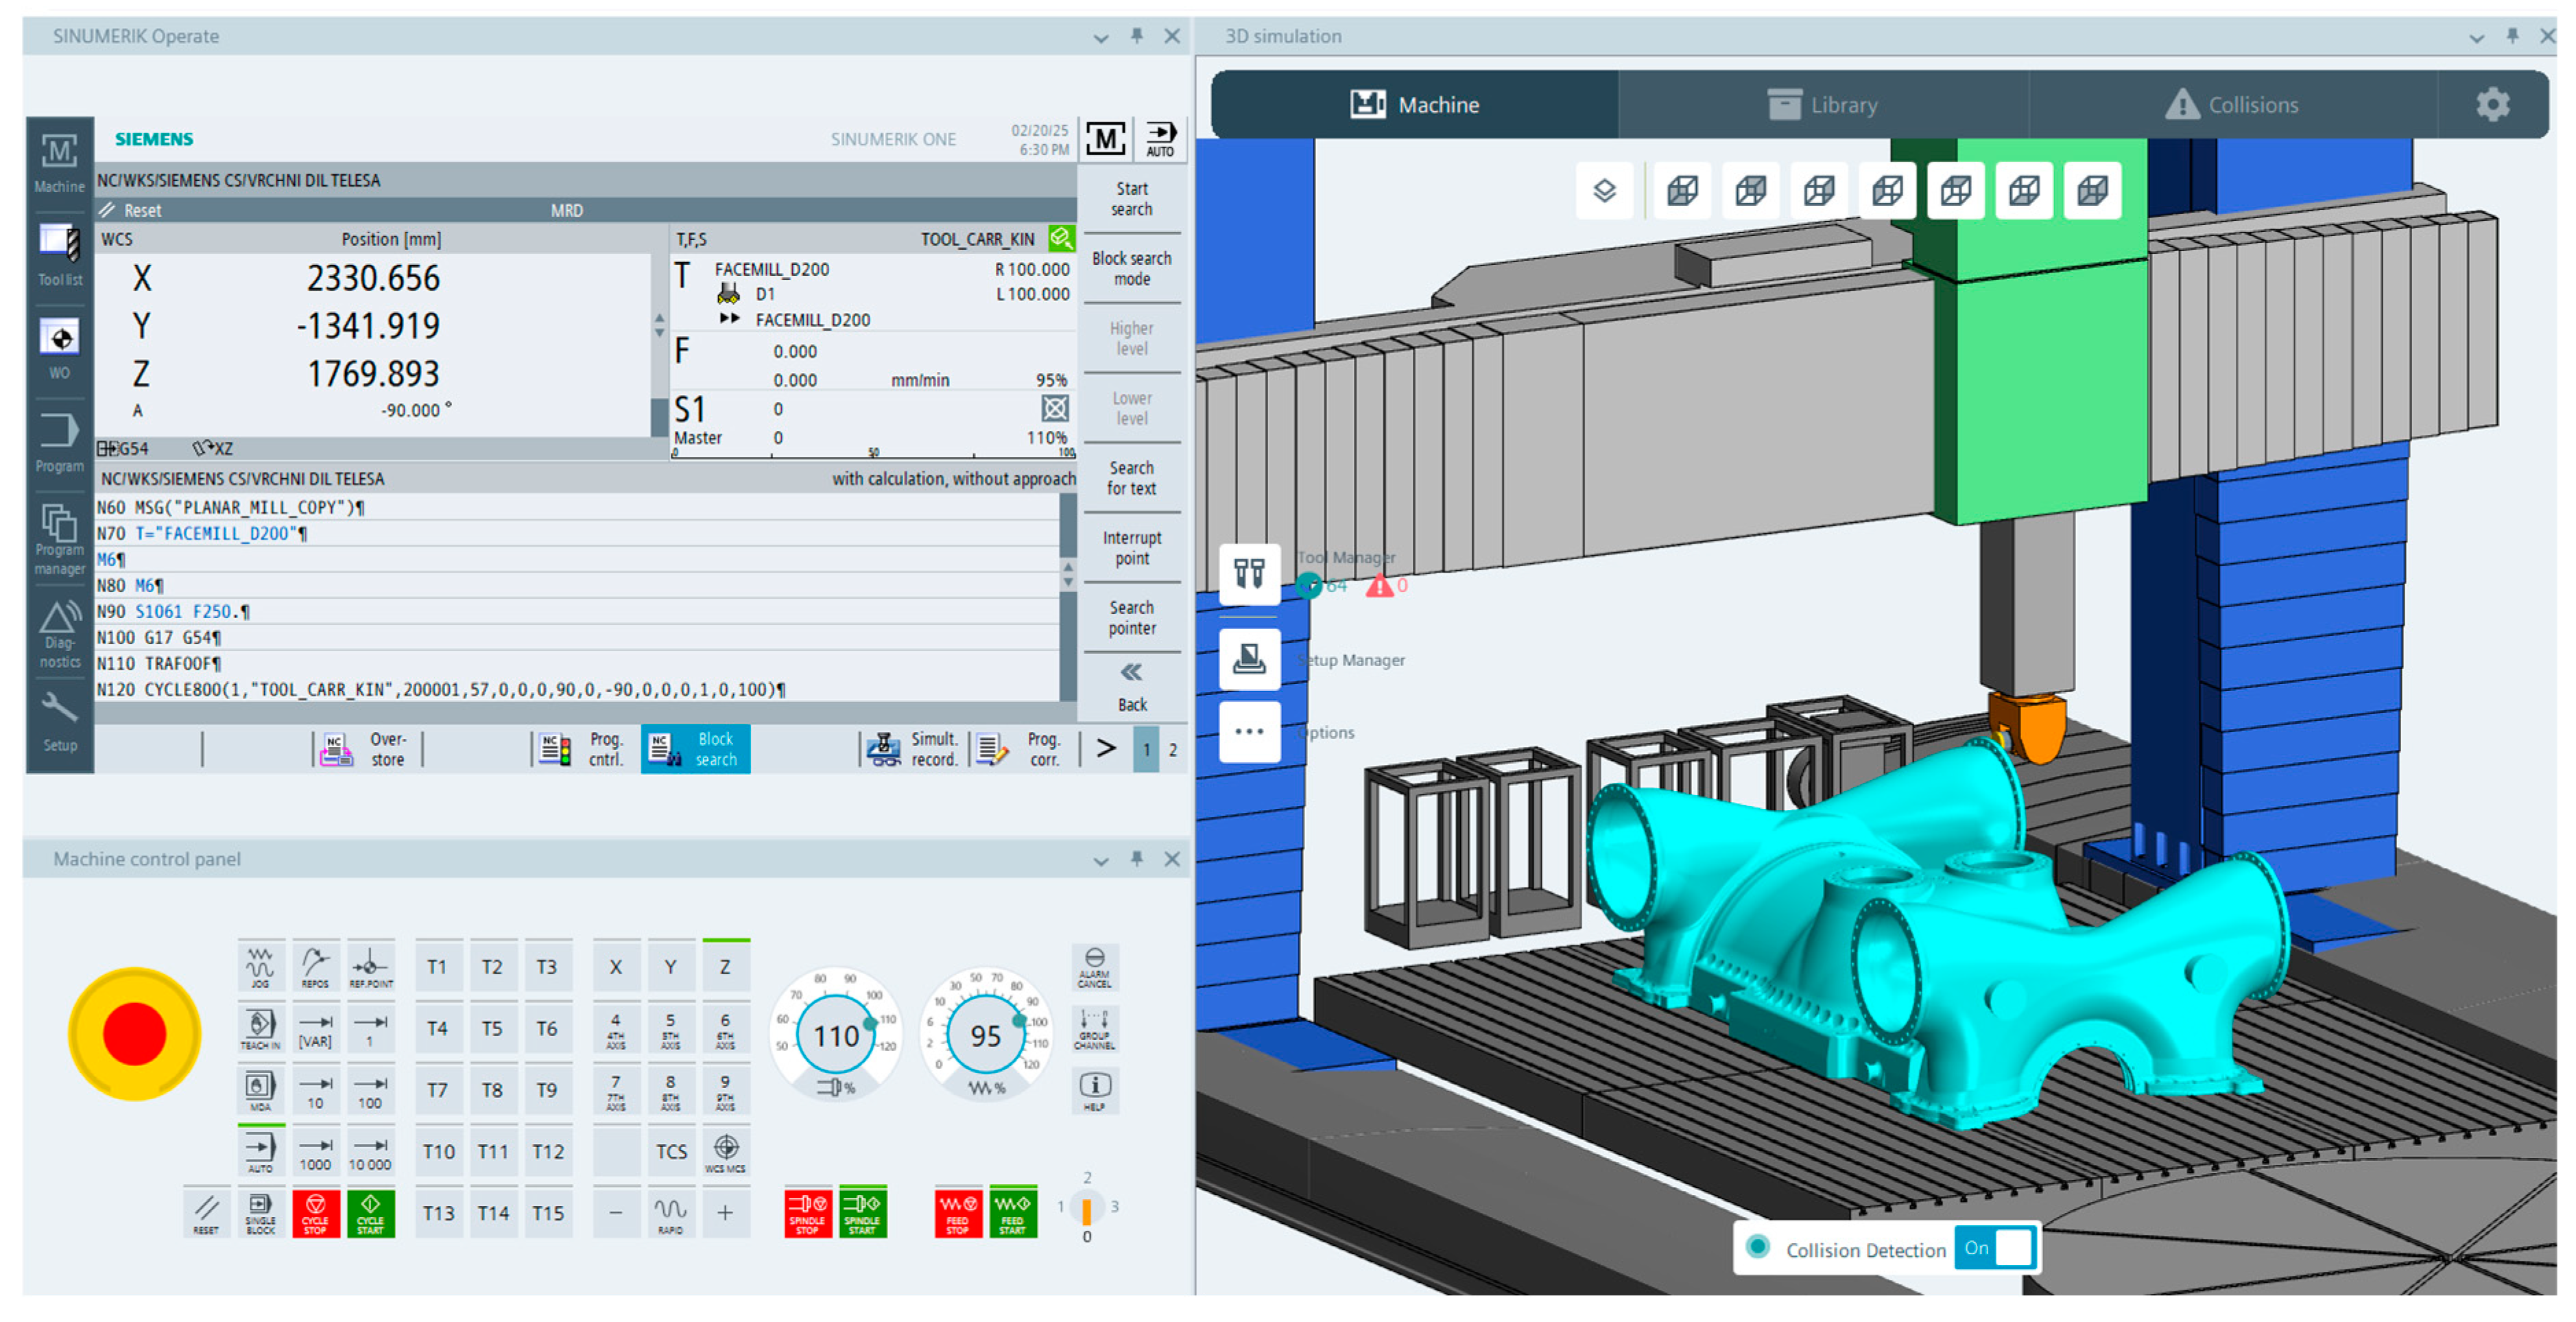2576x1322 pixels.
Task: Adjust the feed override dial showing 95
Action: tap(985, 1035)
